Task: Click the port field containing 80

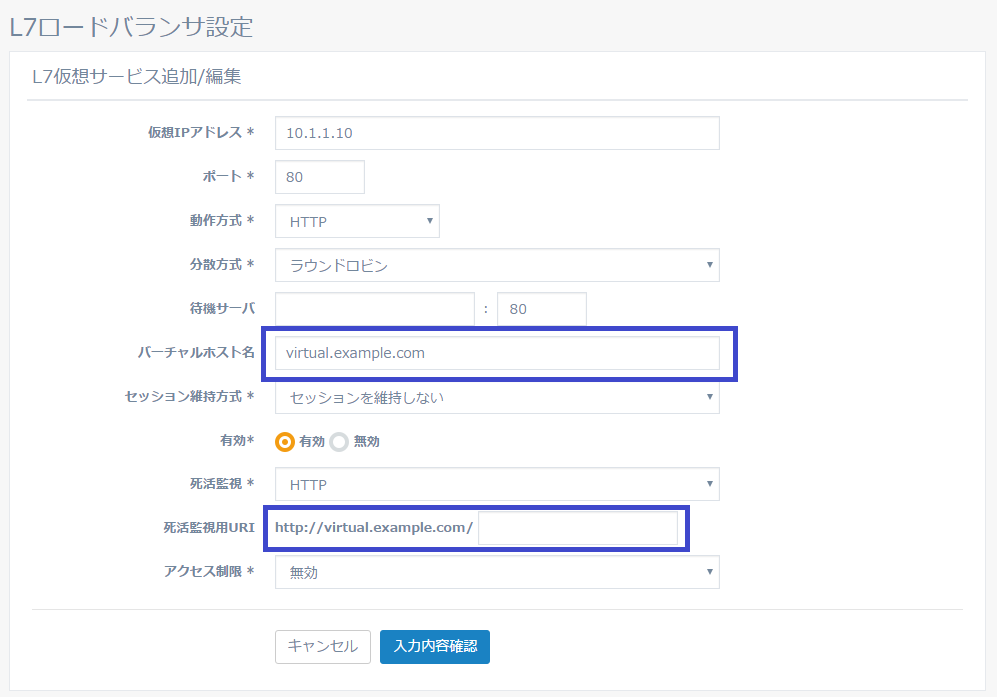Action: pos(319,176)
